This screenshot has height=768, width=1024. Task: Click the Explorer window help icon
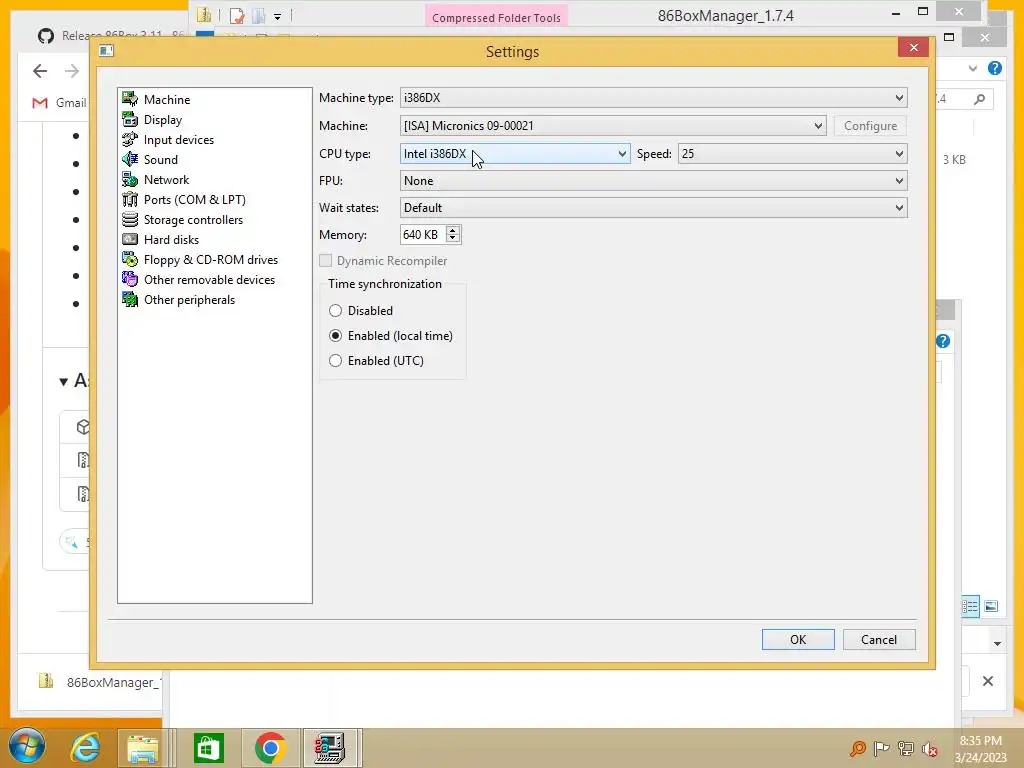coord(995,68)
